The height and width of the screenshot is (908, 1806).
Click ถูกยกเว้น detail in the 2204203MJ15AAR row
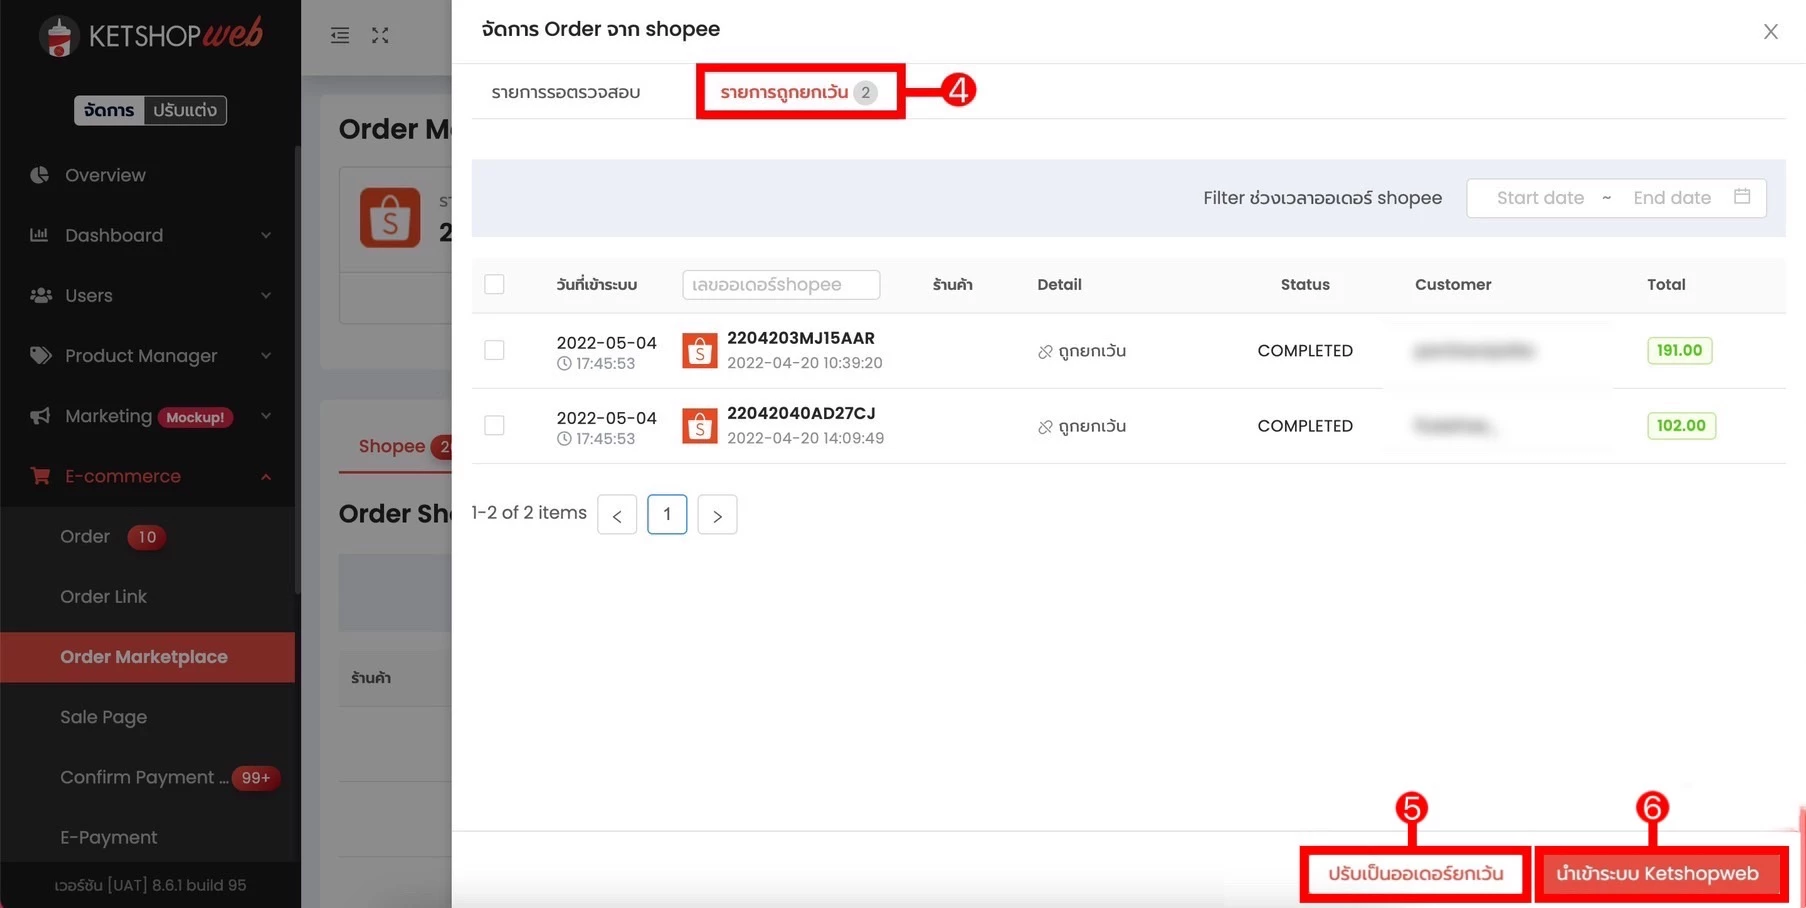pos(1092,351)
